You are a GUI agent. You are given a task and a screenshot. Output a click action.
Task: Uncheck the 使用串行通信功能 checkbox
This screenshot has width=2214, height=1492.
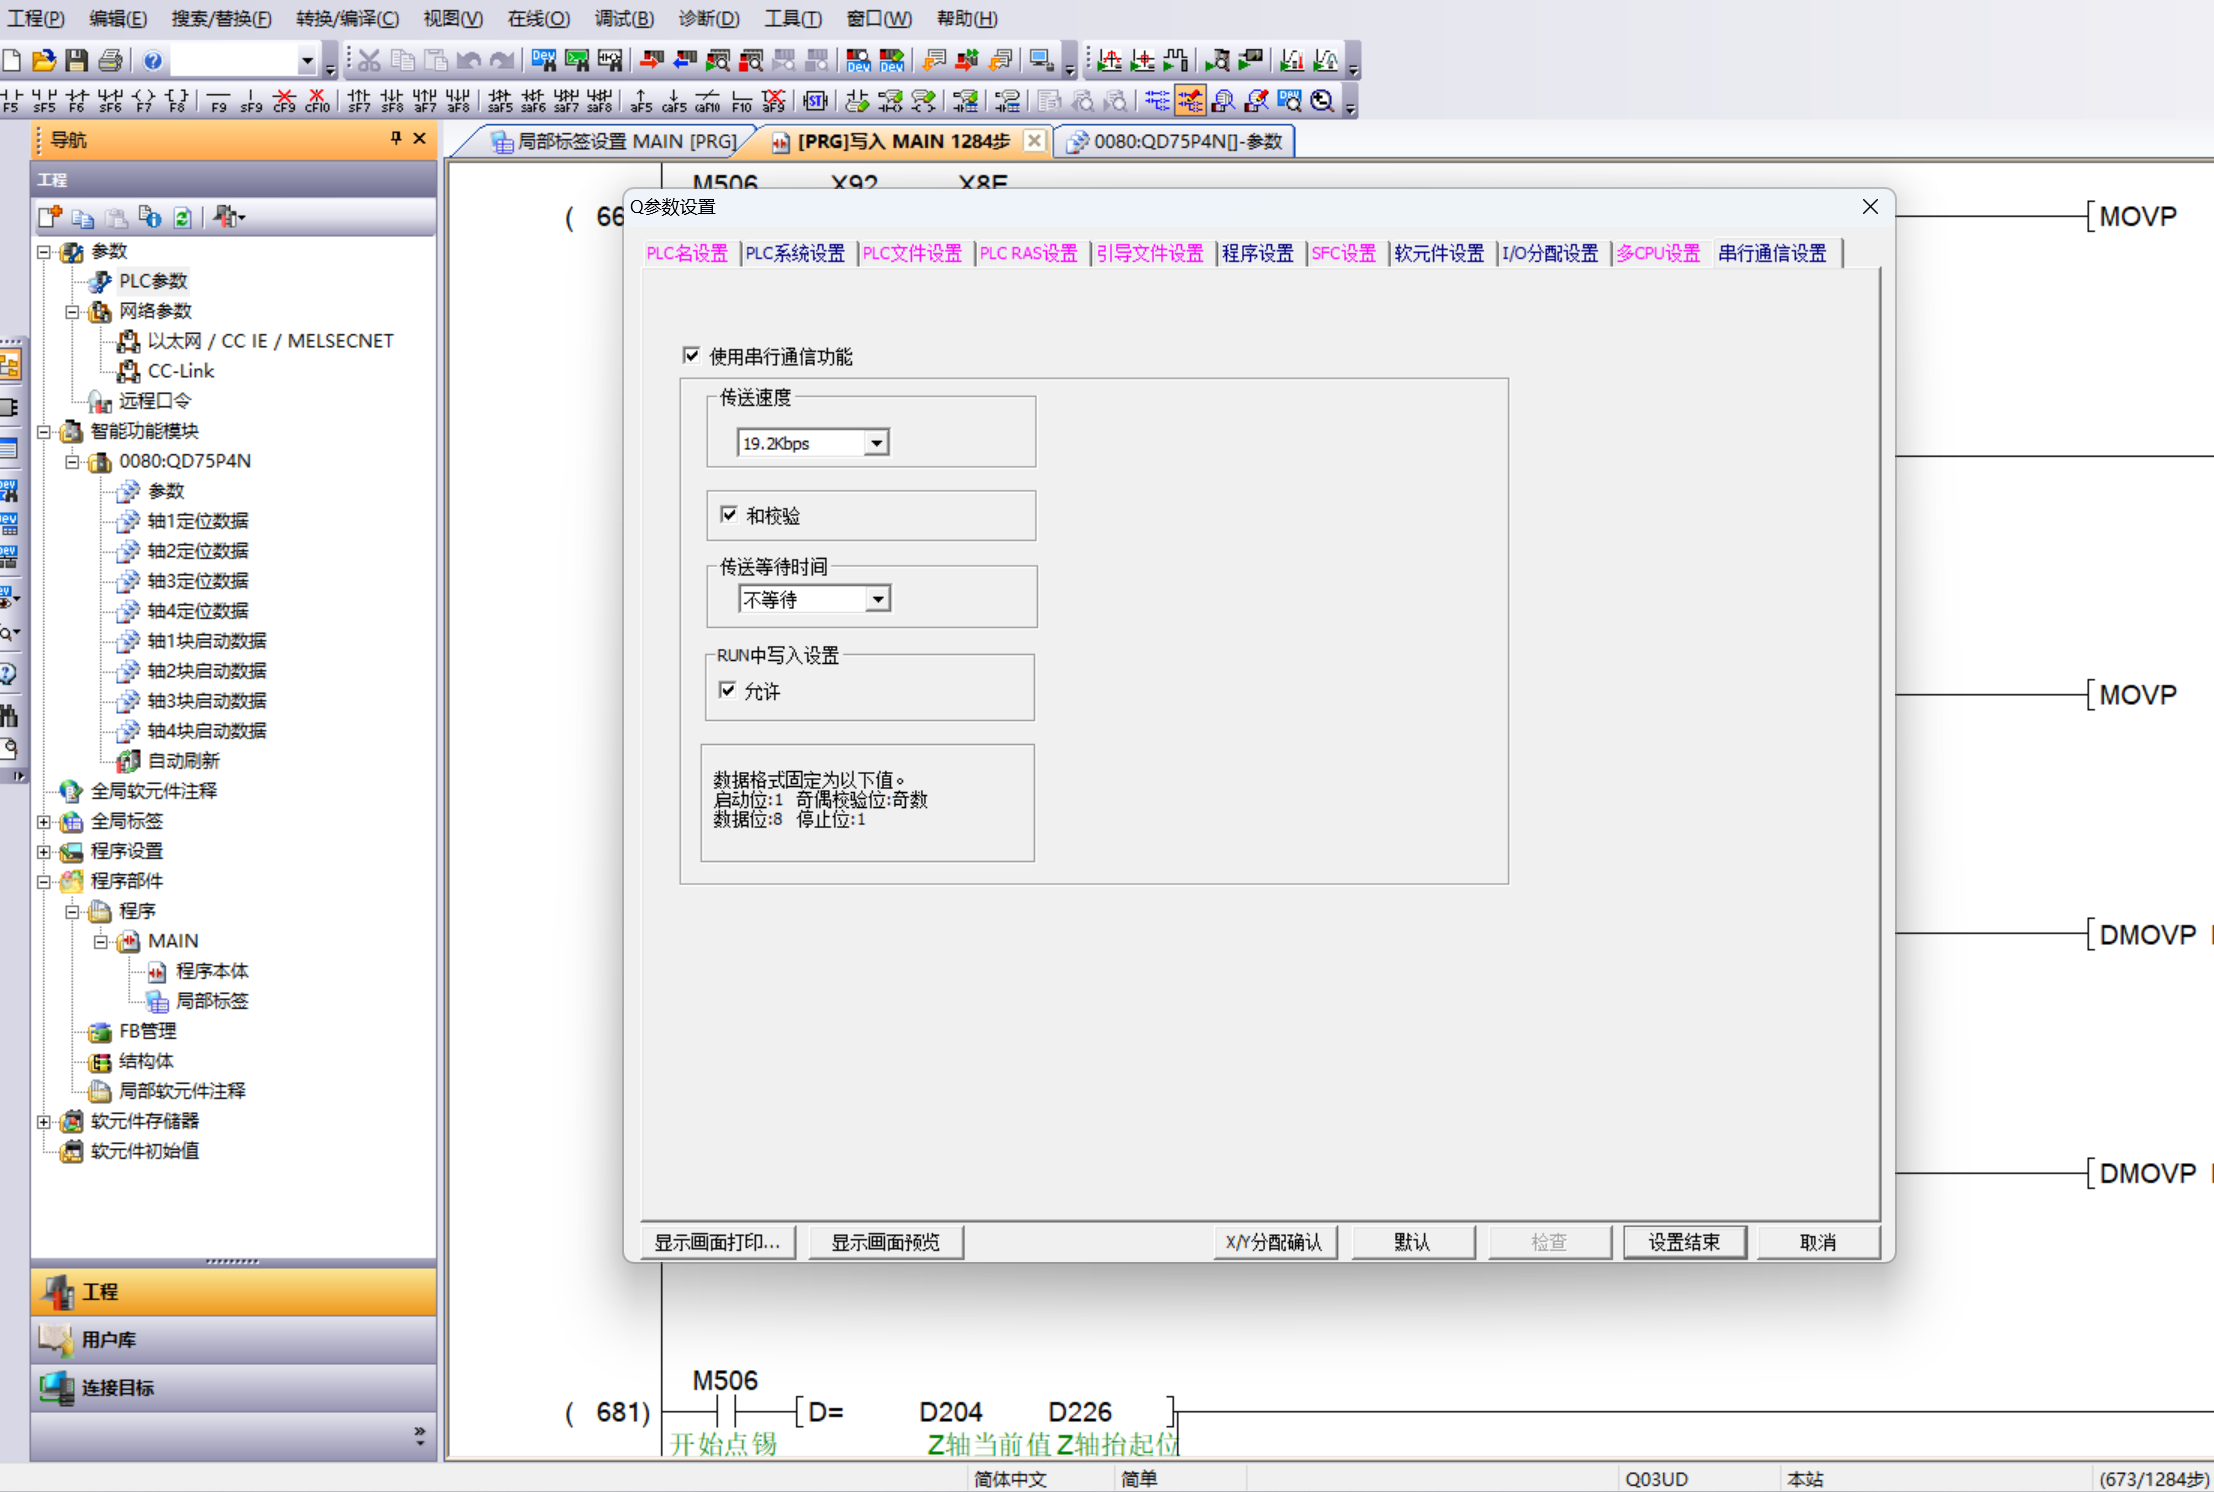691,356
